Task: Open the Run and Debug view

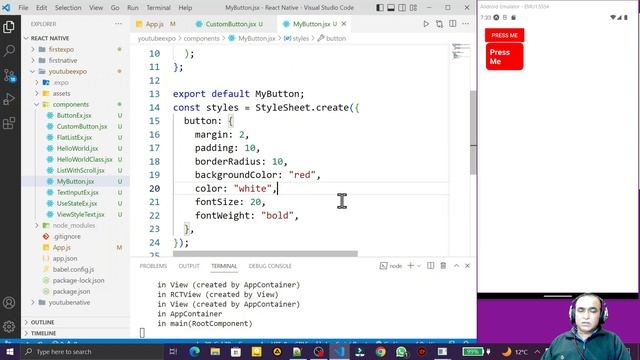Action: pyautogui.click(x=9, y=99)
